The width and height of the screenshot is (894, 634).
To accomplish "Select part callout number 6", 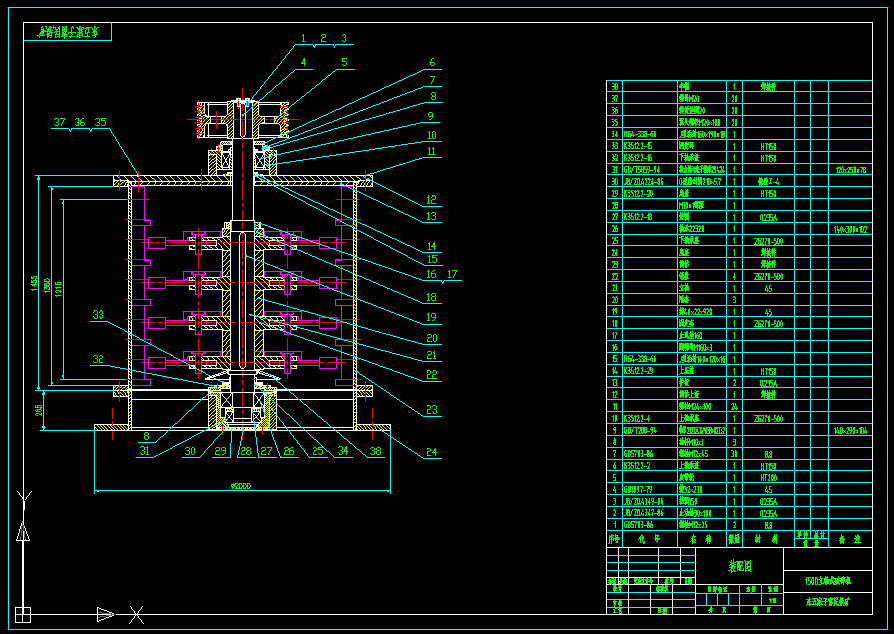I will click(433, 62).
